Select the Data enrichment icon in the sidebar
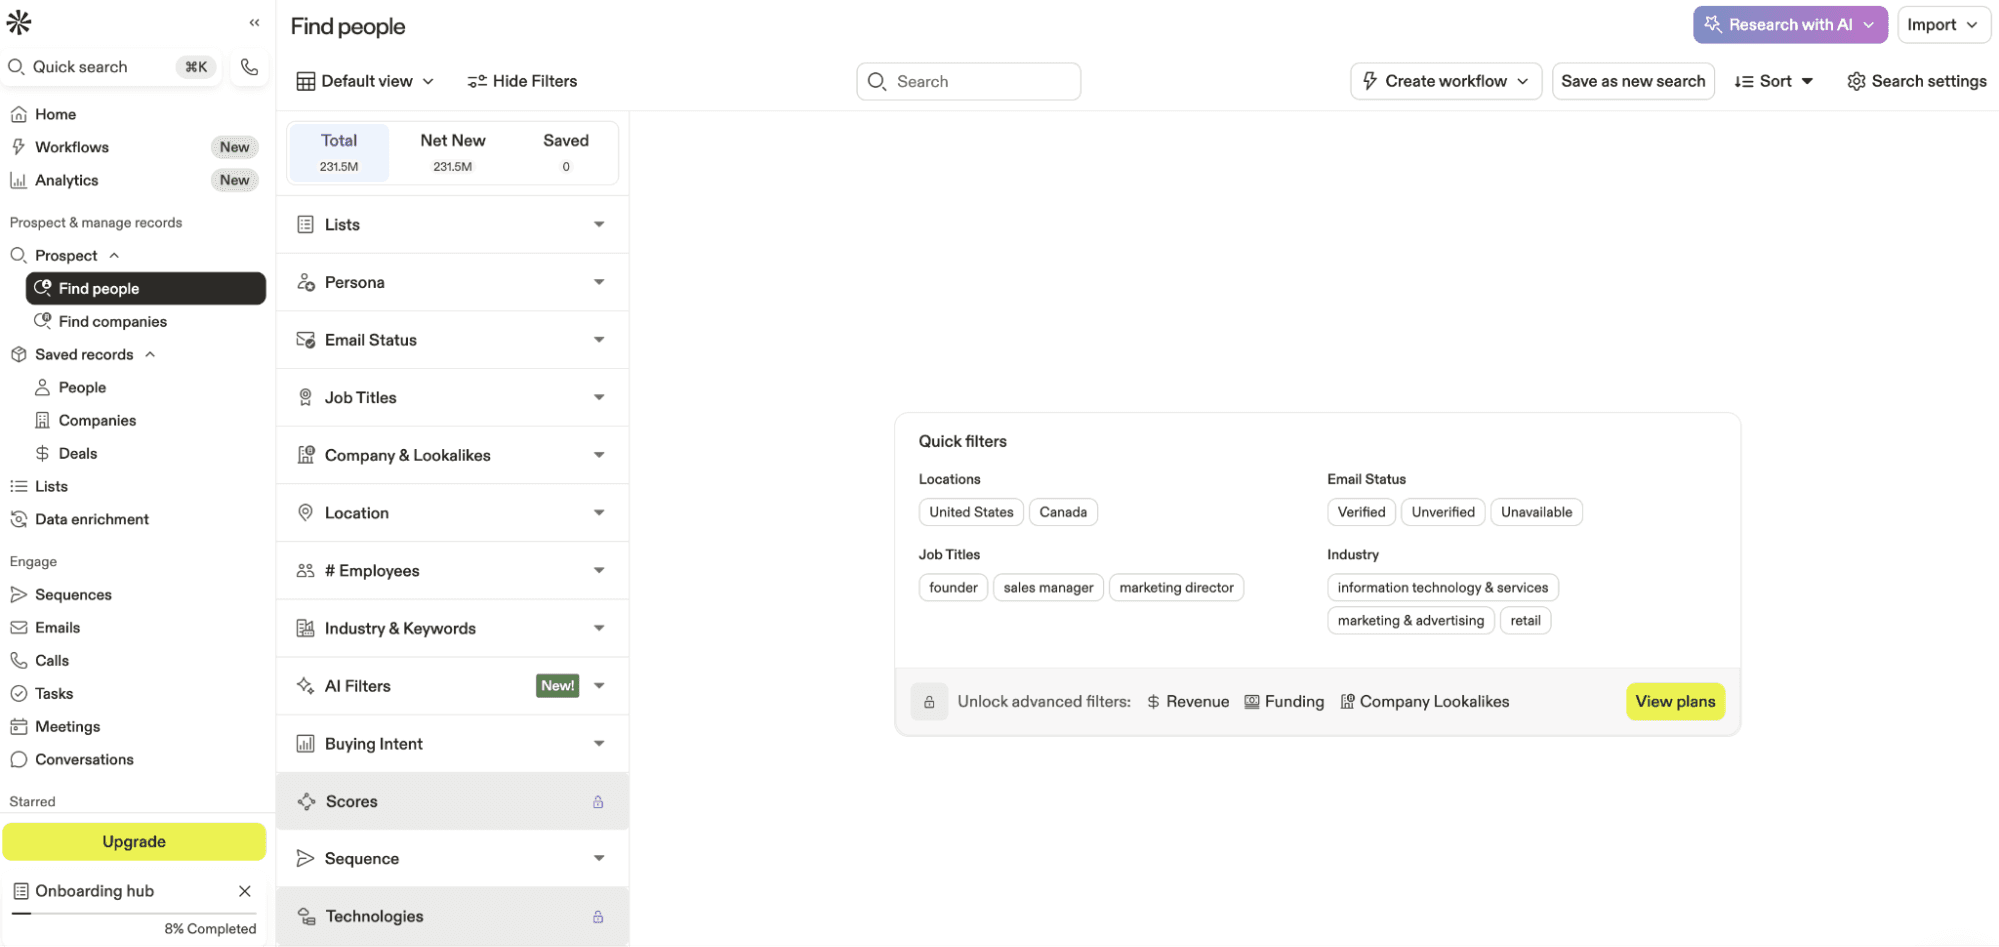 click(18, 519)
